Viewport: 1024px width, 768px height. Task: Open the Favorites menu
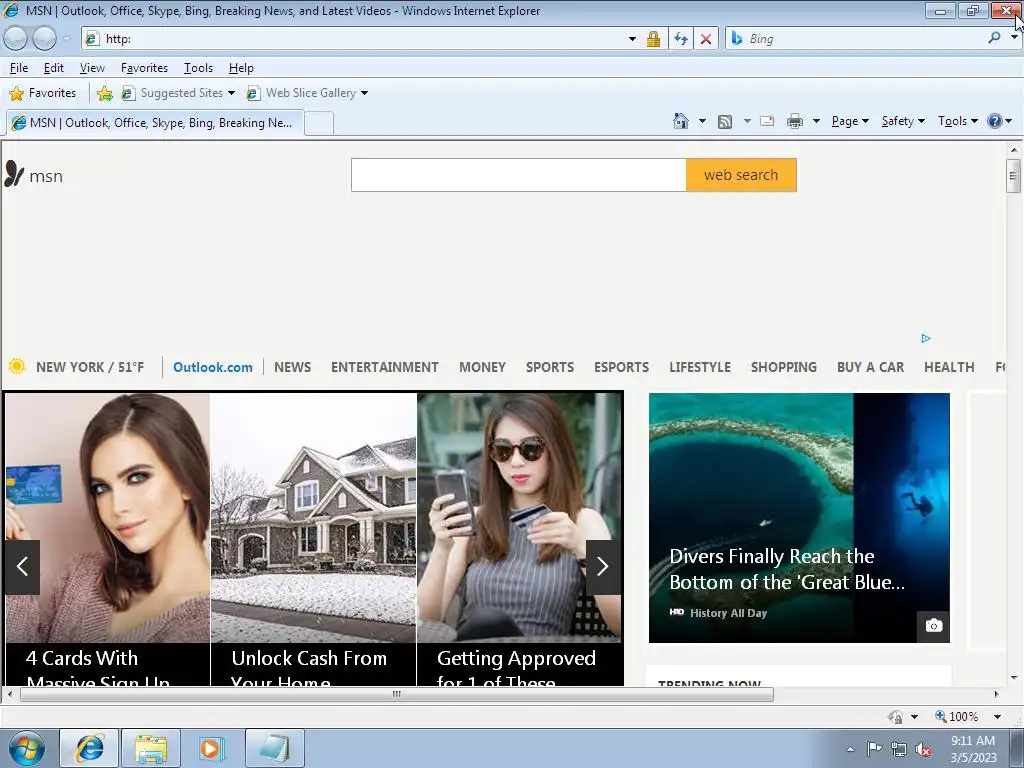click(x=144, y=68)
